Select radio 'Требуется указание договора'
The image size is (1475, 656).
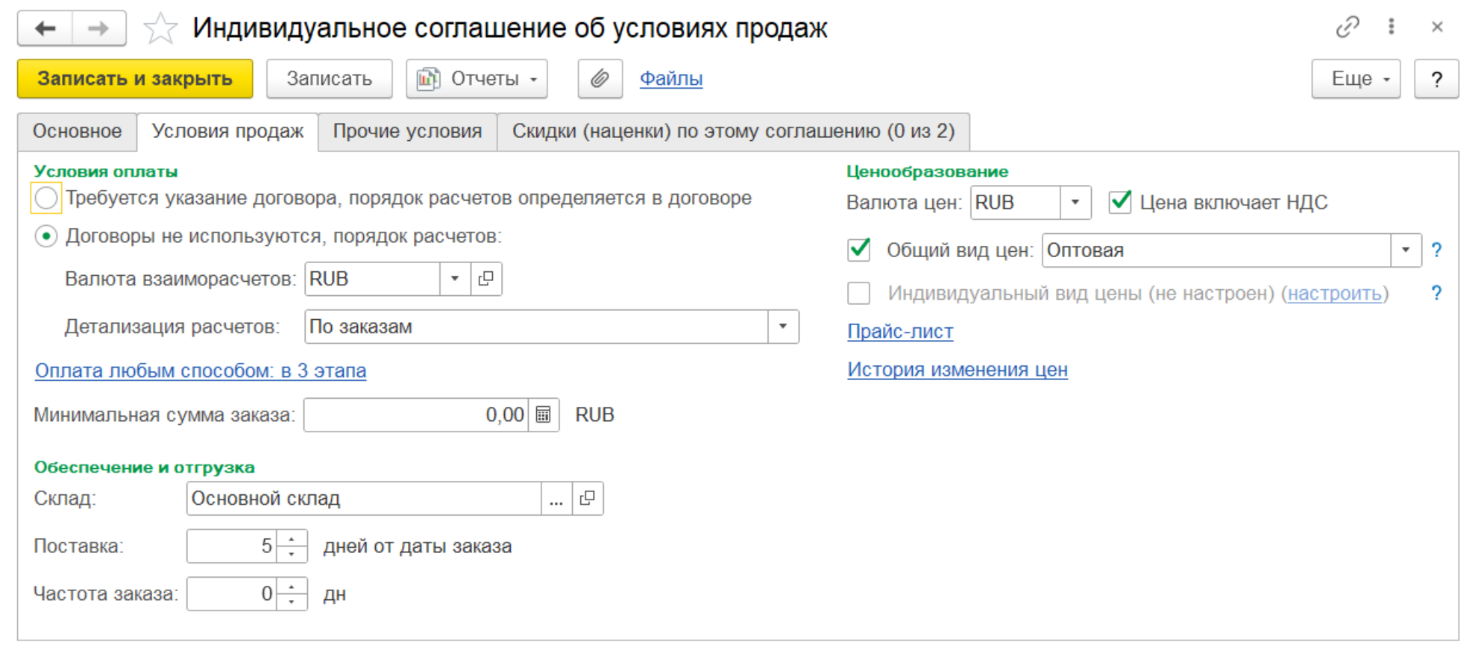coord(46,198)
